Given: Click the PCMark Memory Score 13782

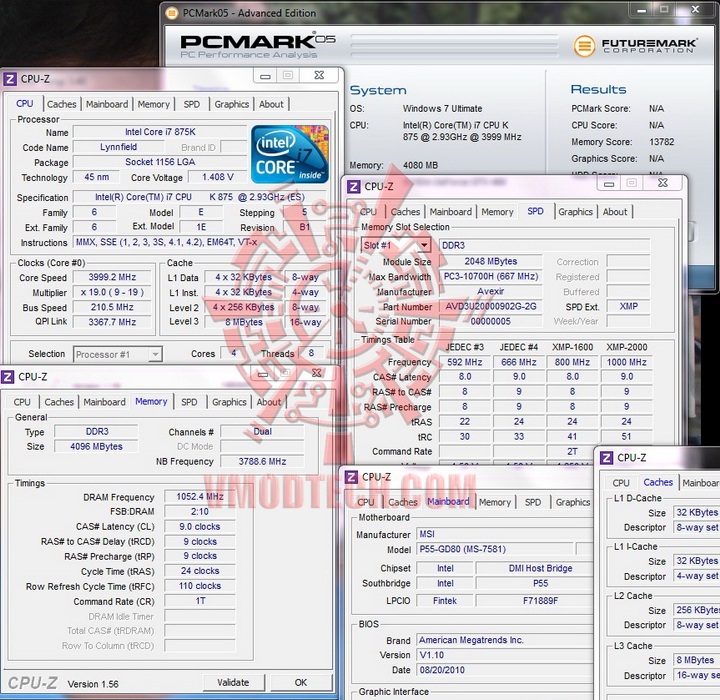Looking at the screenshot, I should pyautogui.click(x=662, y=142).
